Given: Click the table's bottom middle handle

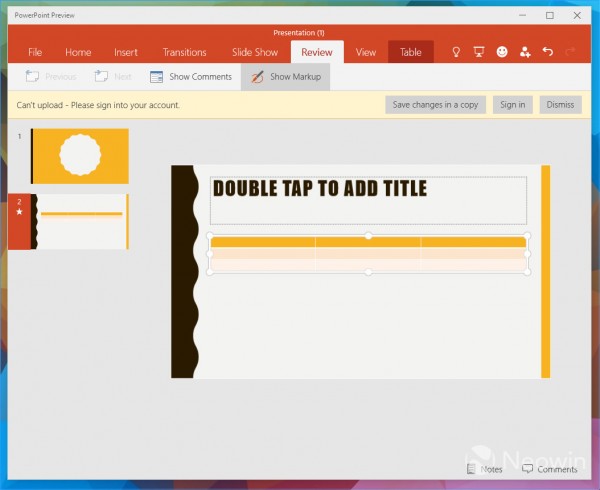Looking at the screenshot, I should tap(368, 272).
